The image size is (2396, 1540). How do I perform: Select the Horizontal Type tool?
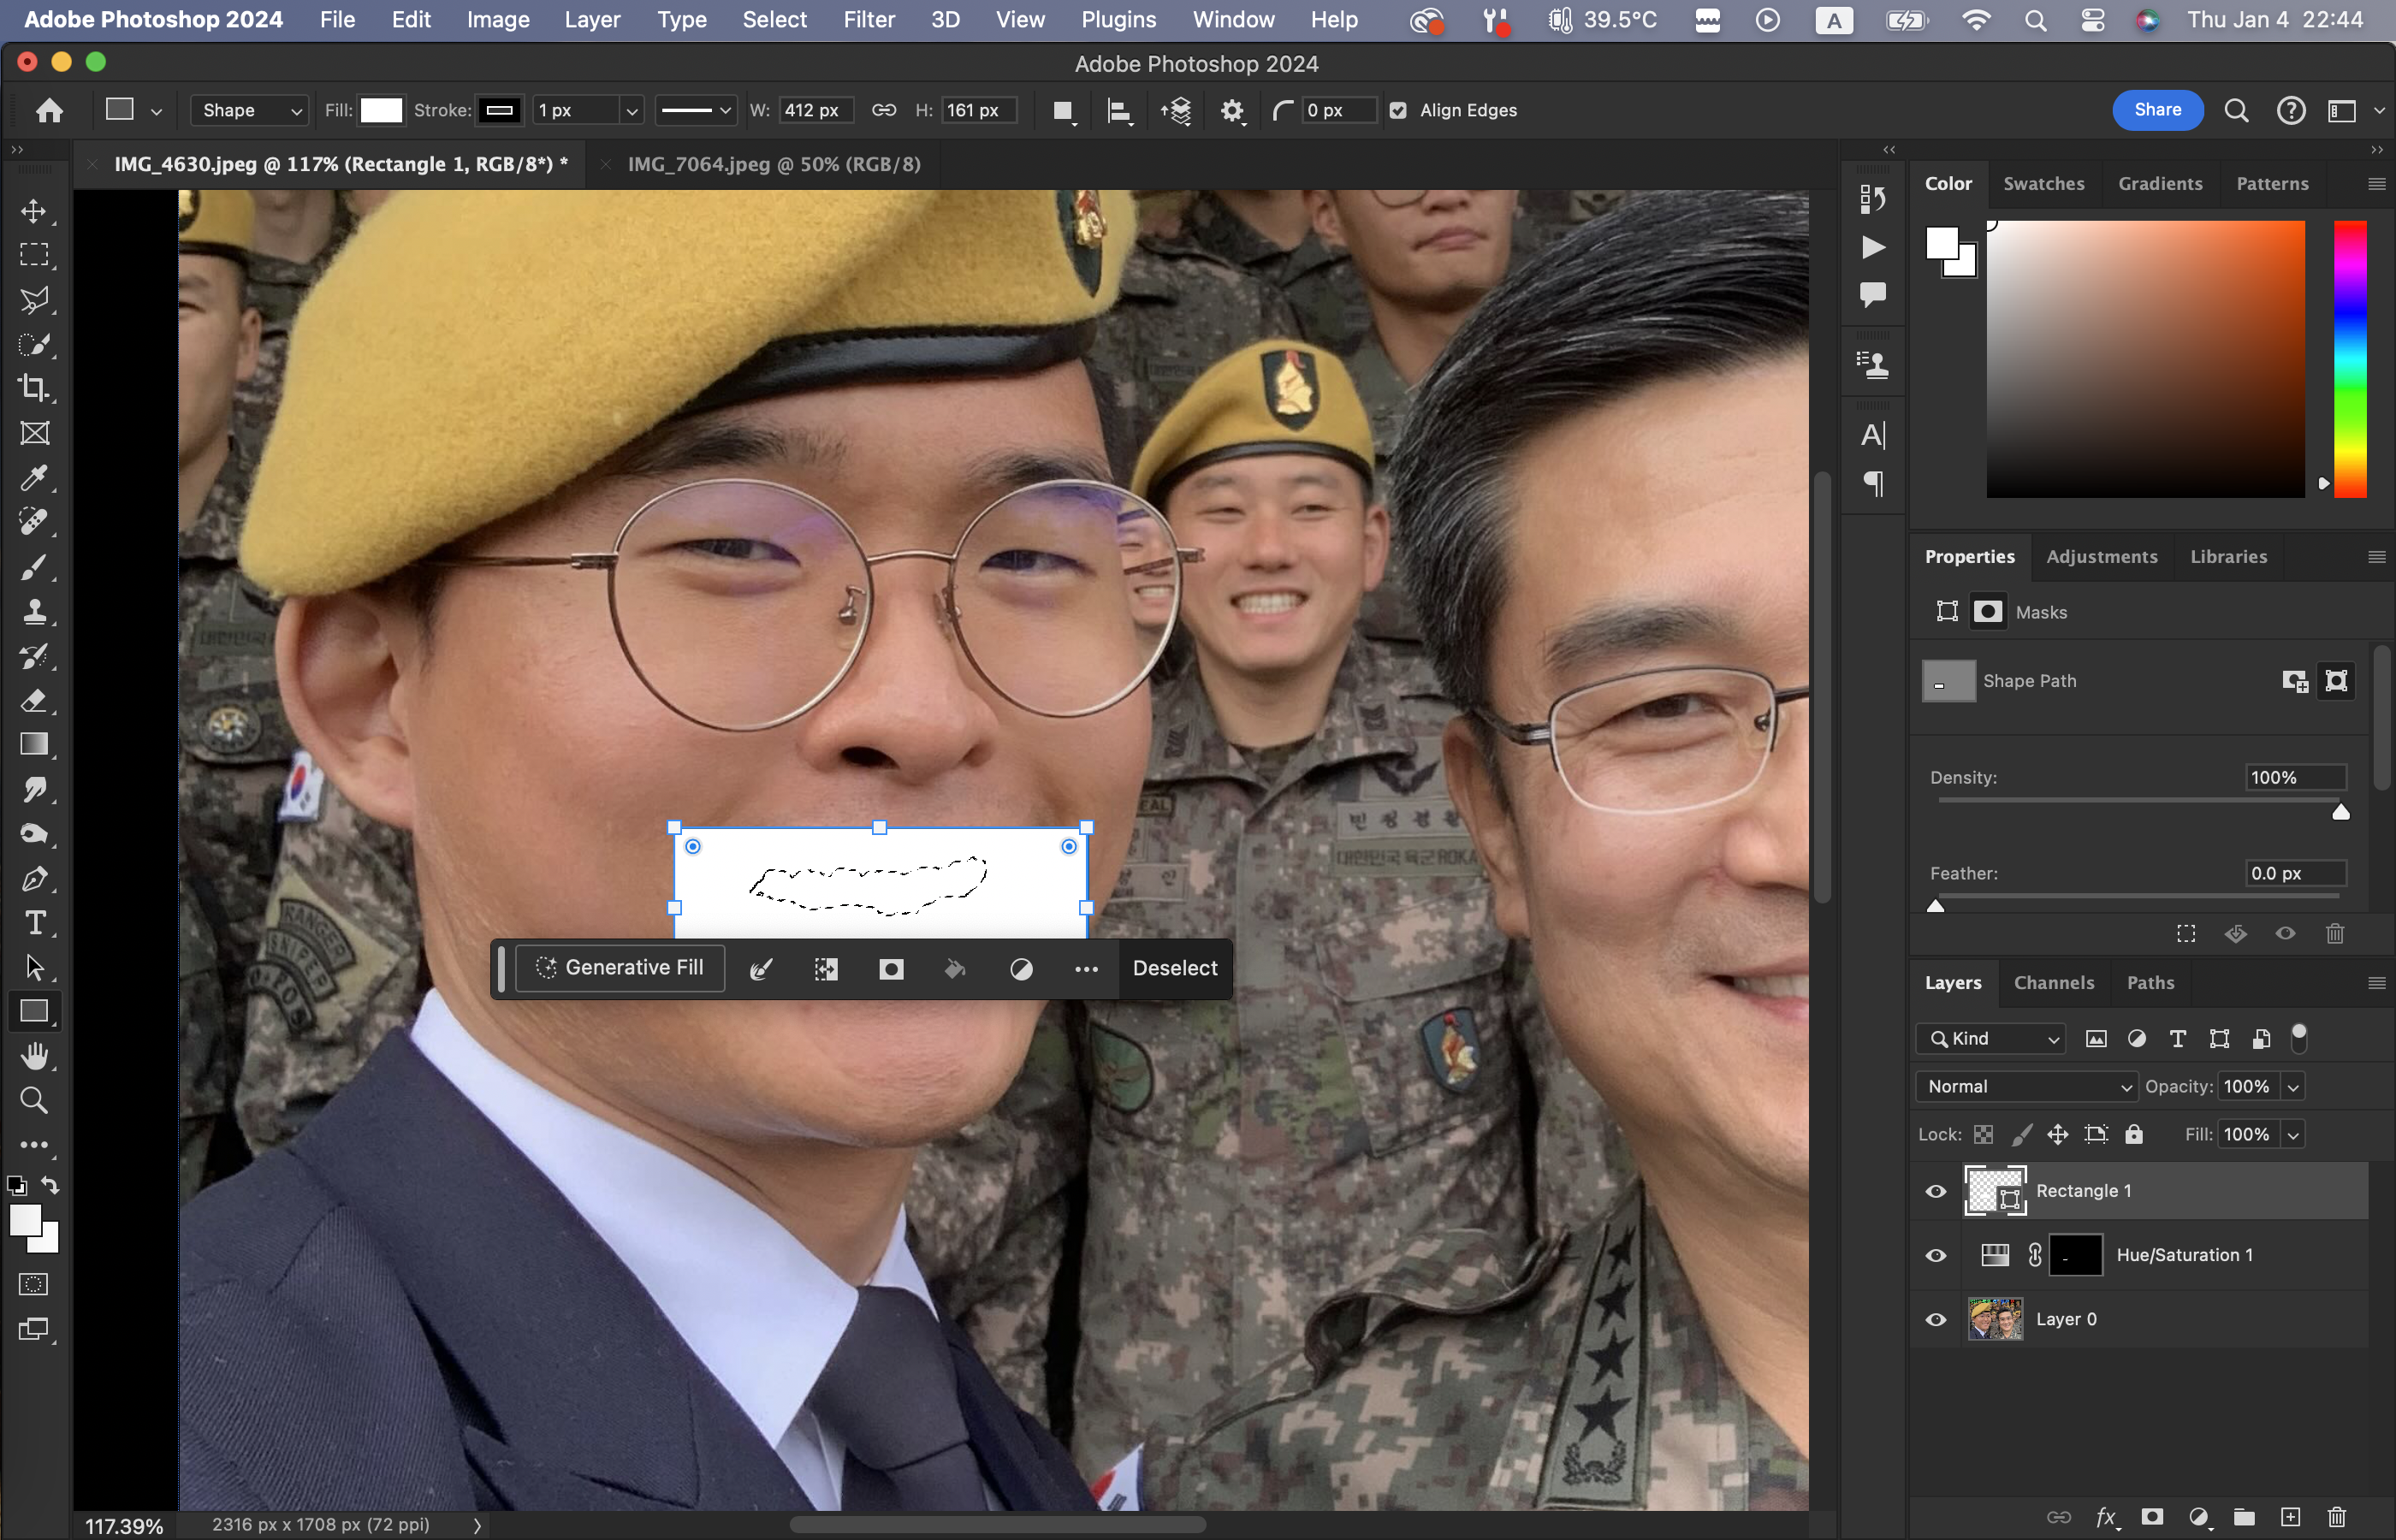point(34,922)
